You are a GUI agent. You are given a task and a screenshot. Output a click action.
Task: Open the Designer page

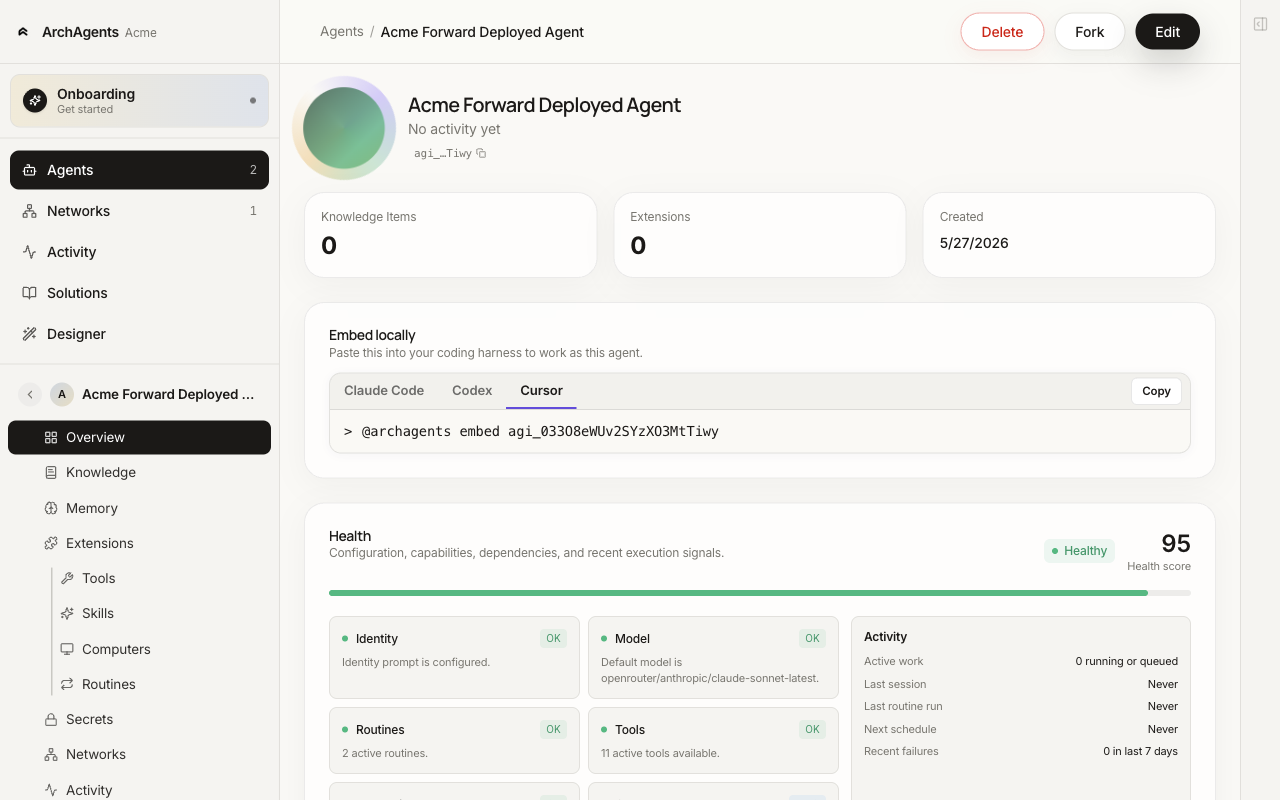pos(139,334)
